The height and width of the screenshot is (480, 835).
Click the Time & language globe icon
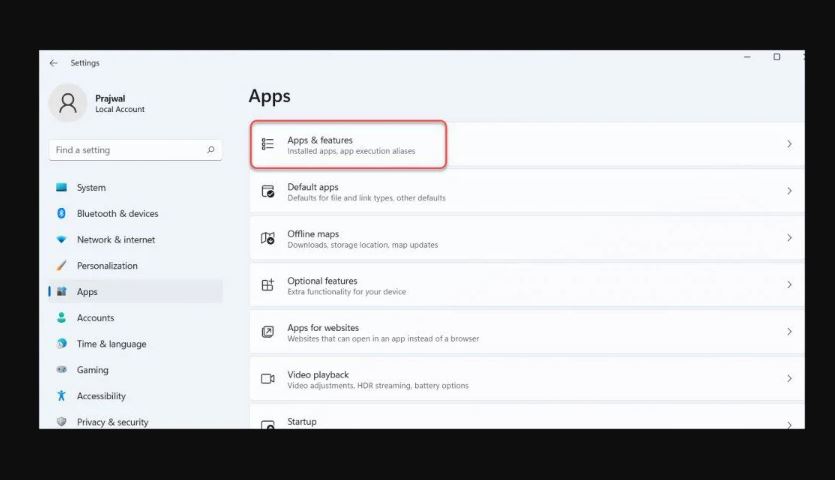[61, 344]
